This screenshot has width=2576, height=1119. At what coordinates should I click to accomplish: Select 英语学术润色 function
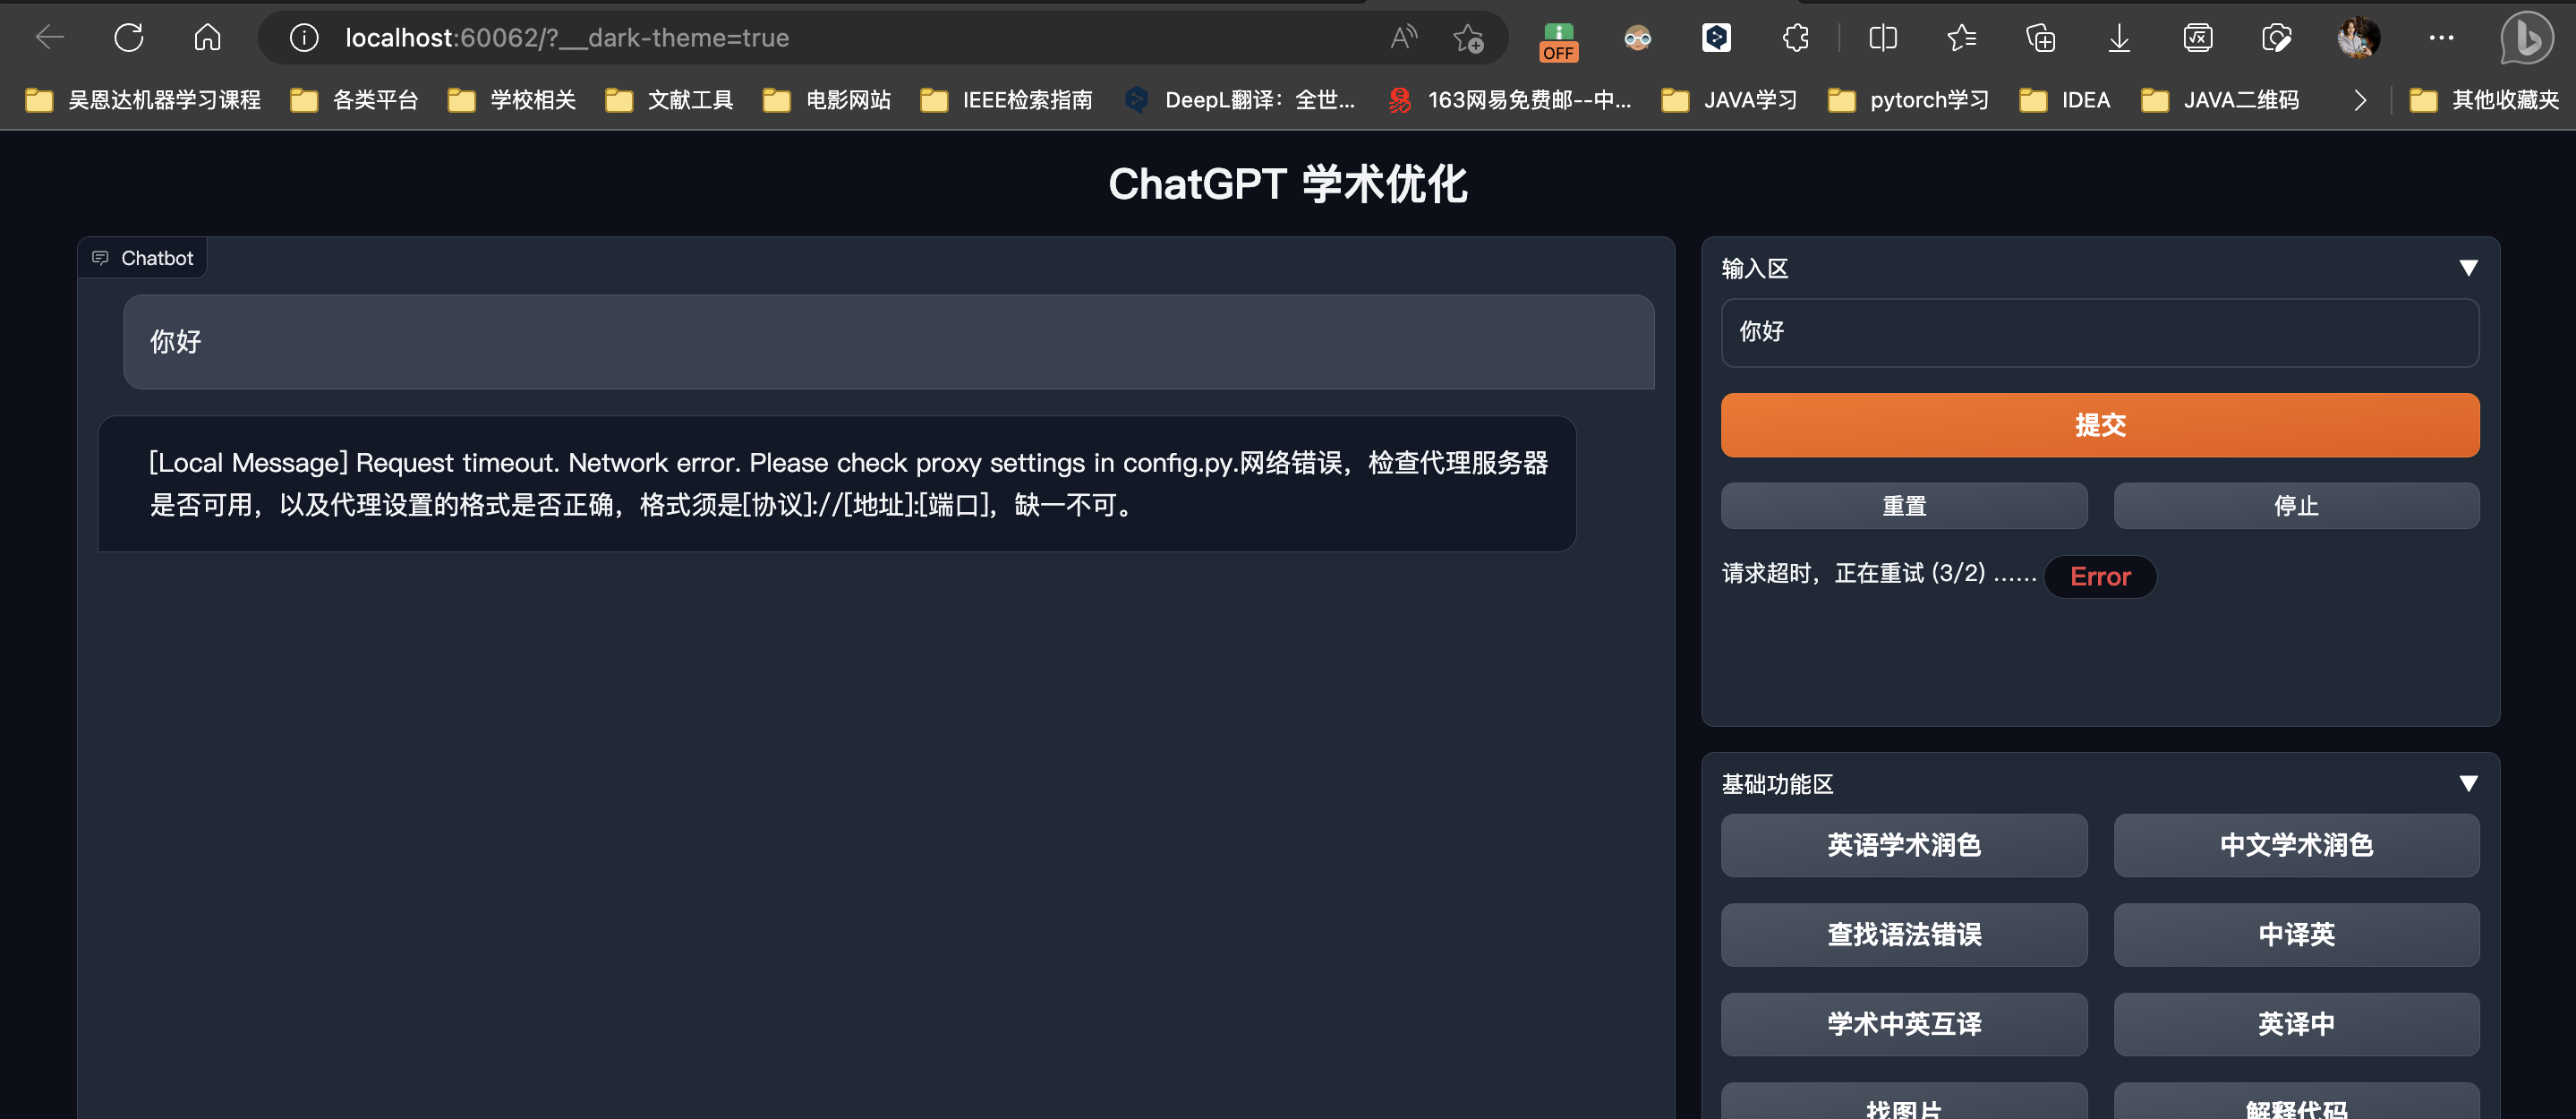tap(1904, 845)
